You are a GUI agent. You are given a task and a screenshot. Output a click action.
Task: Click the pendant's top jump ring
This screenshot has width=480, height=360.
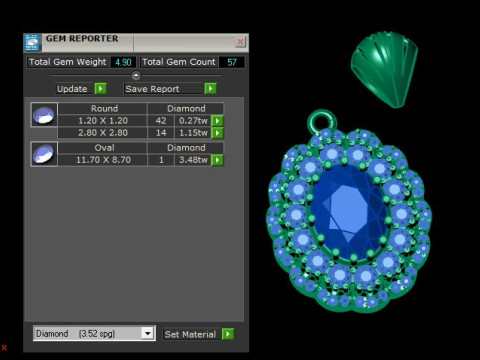tap(322, 121)
